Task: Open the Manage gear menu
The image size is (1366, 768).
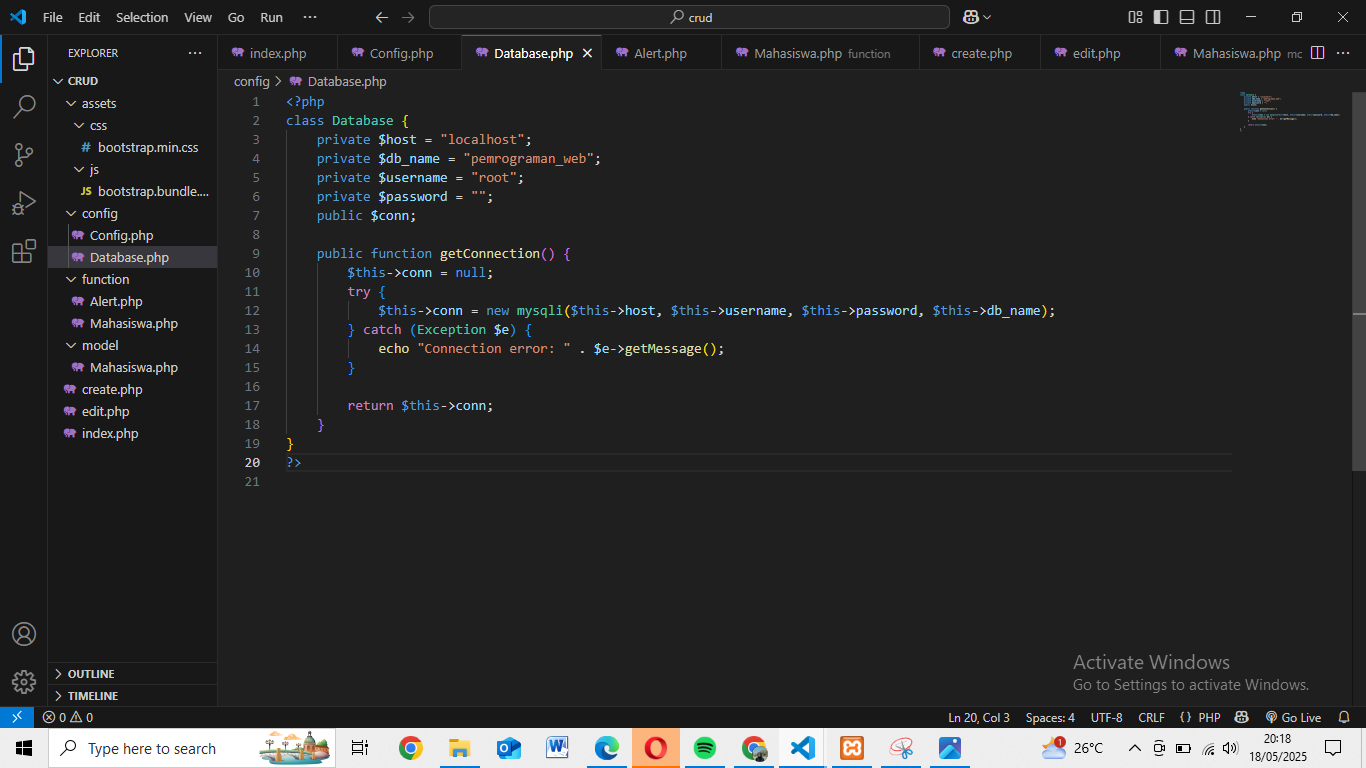Action: (24, 682)
